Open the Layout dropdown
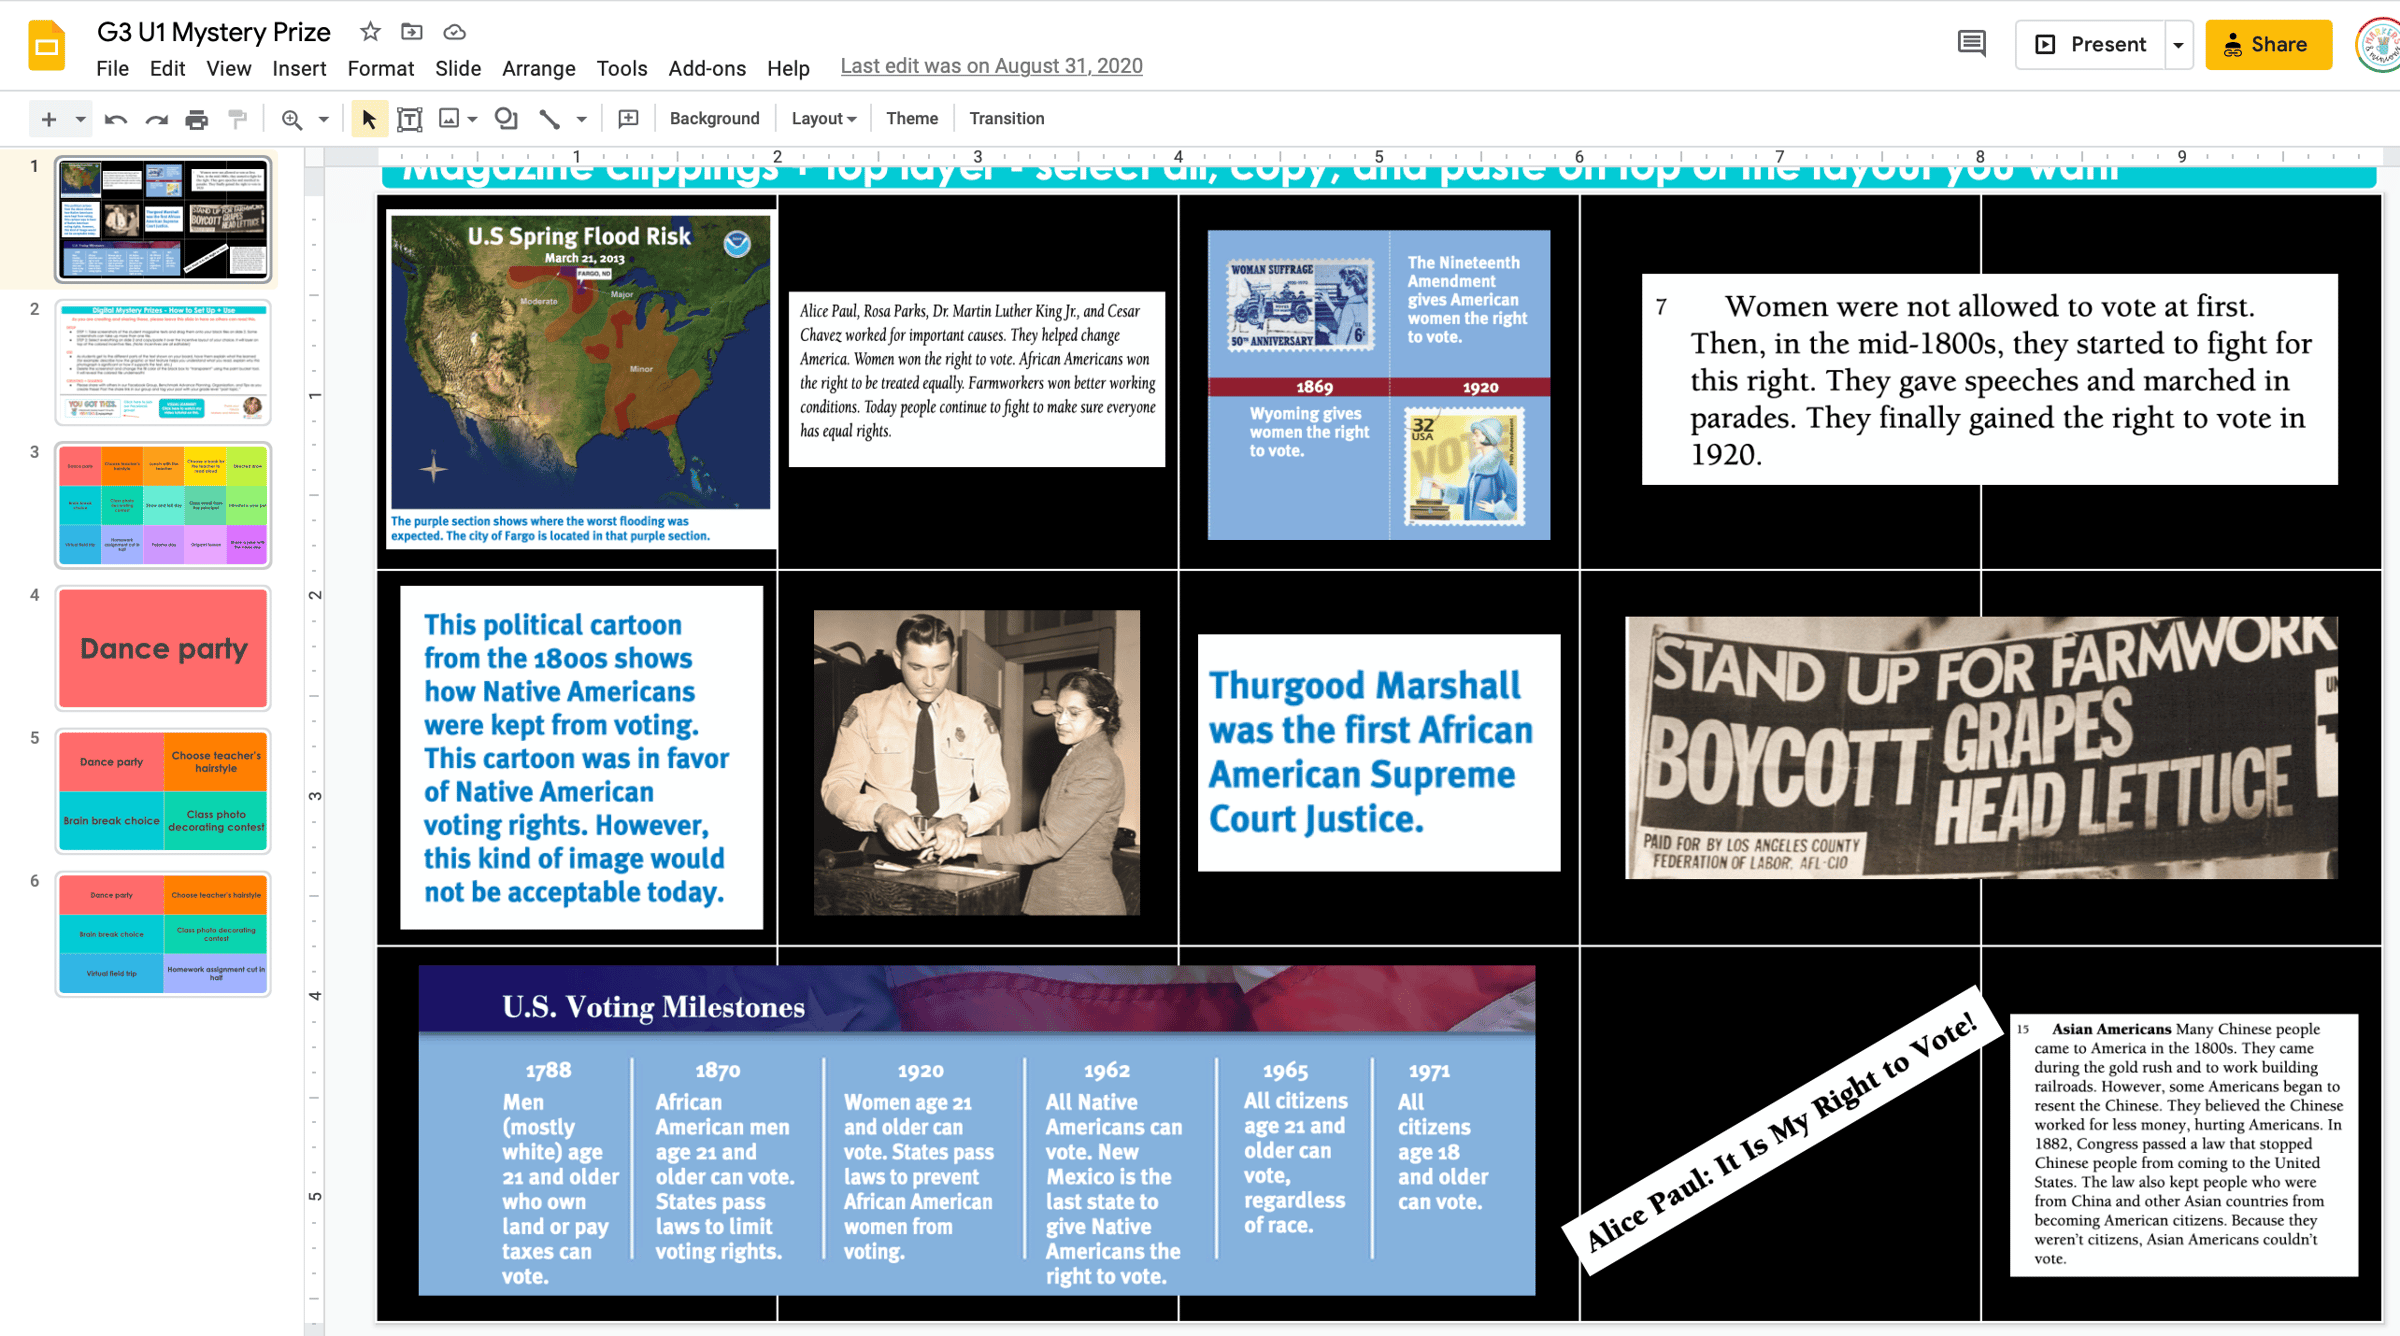 tap(823, 119)
